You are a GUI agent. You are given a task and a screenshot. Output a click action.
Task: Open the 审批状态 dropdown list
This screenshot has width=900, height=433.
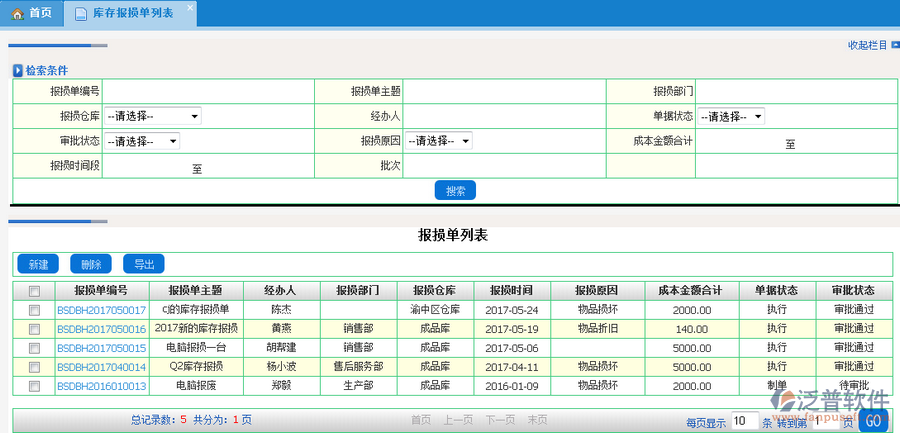(x=141, y=141)
